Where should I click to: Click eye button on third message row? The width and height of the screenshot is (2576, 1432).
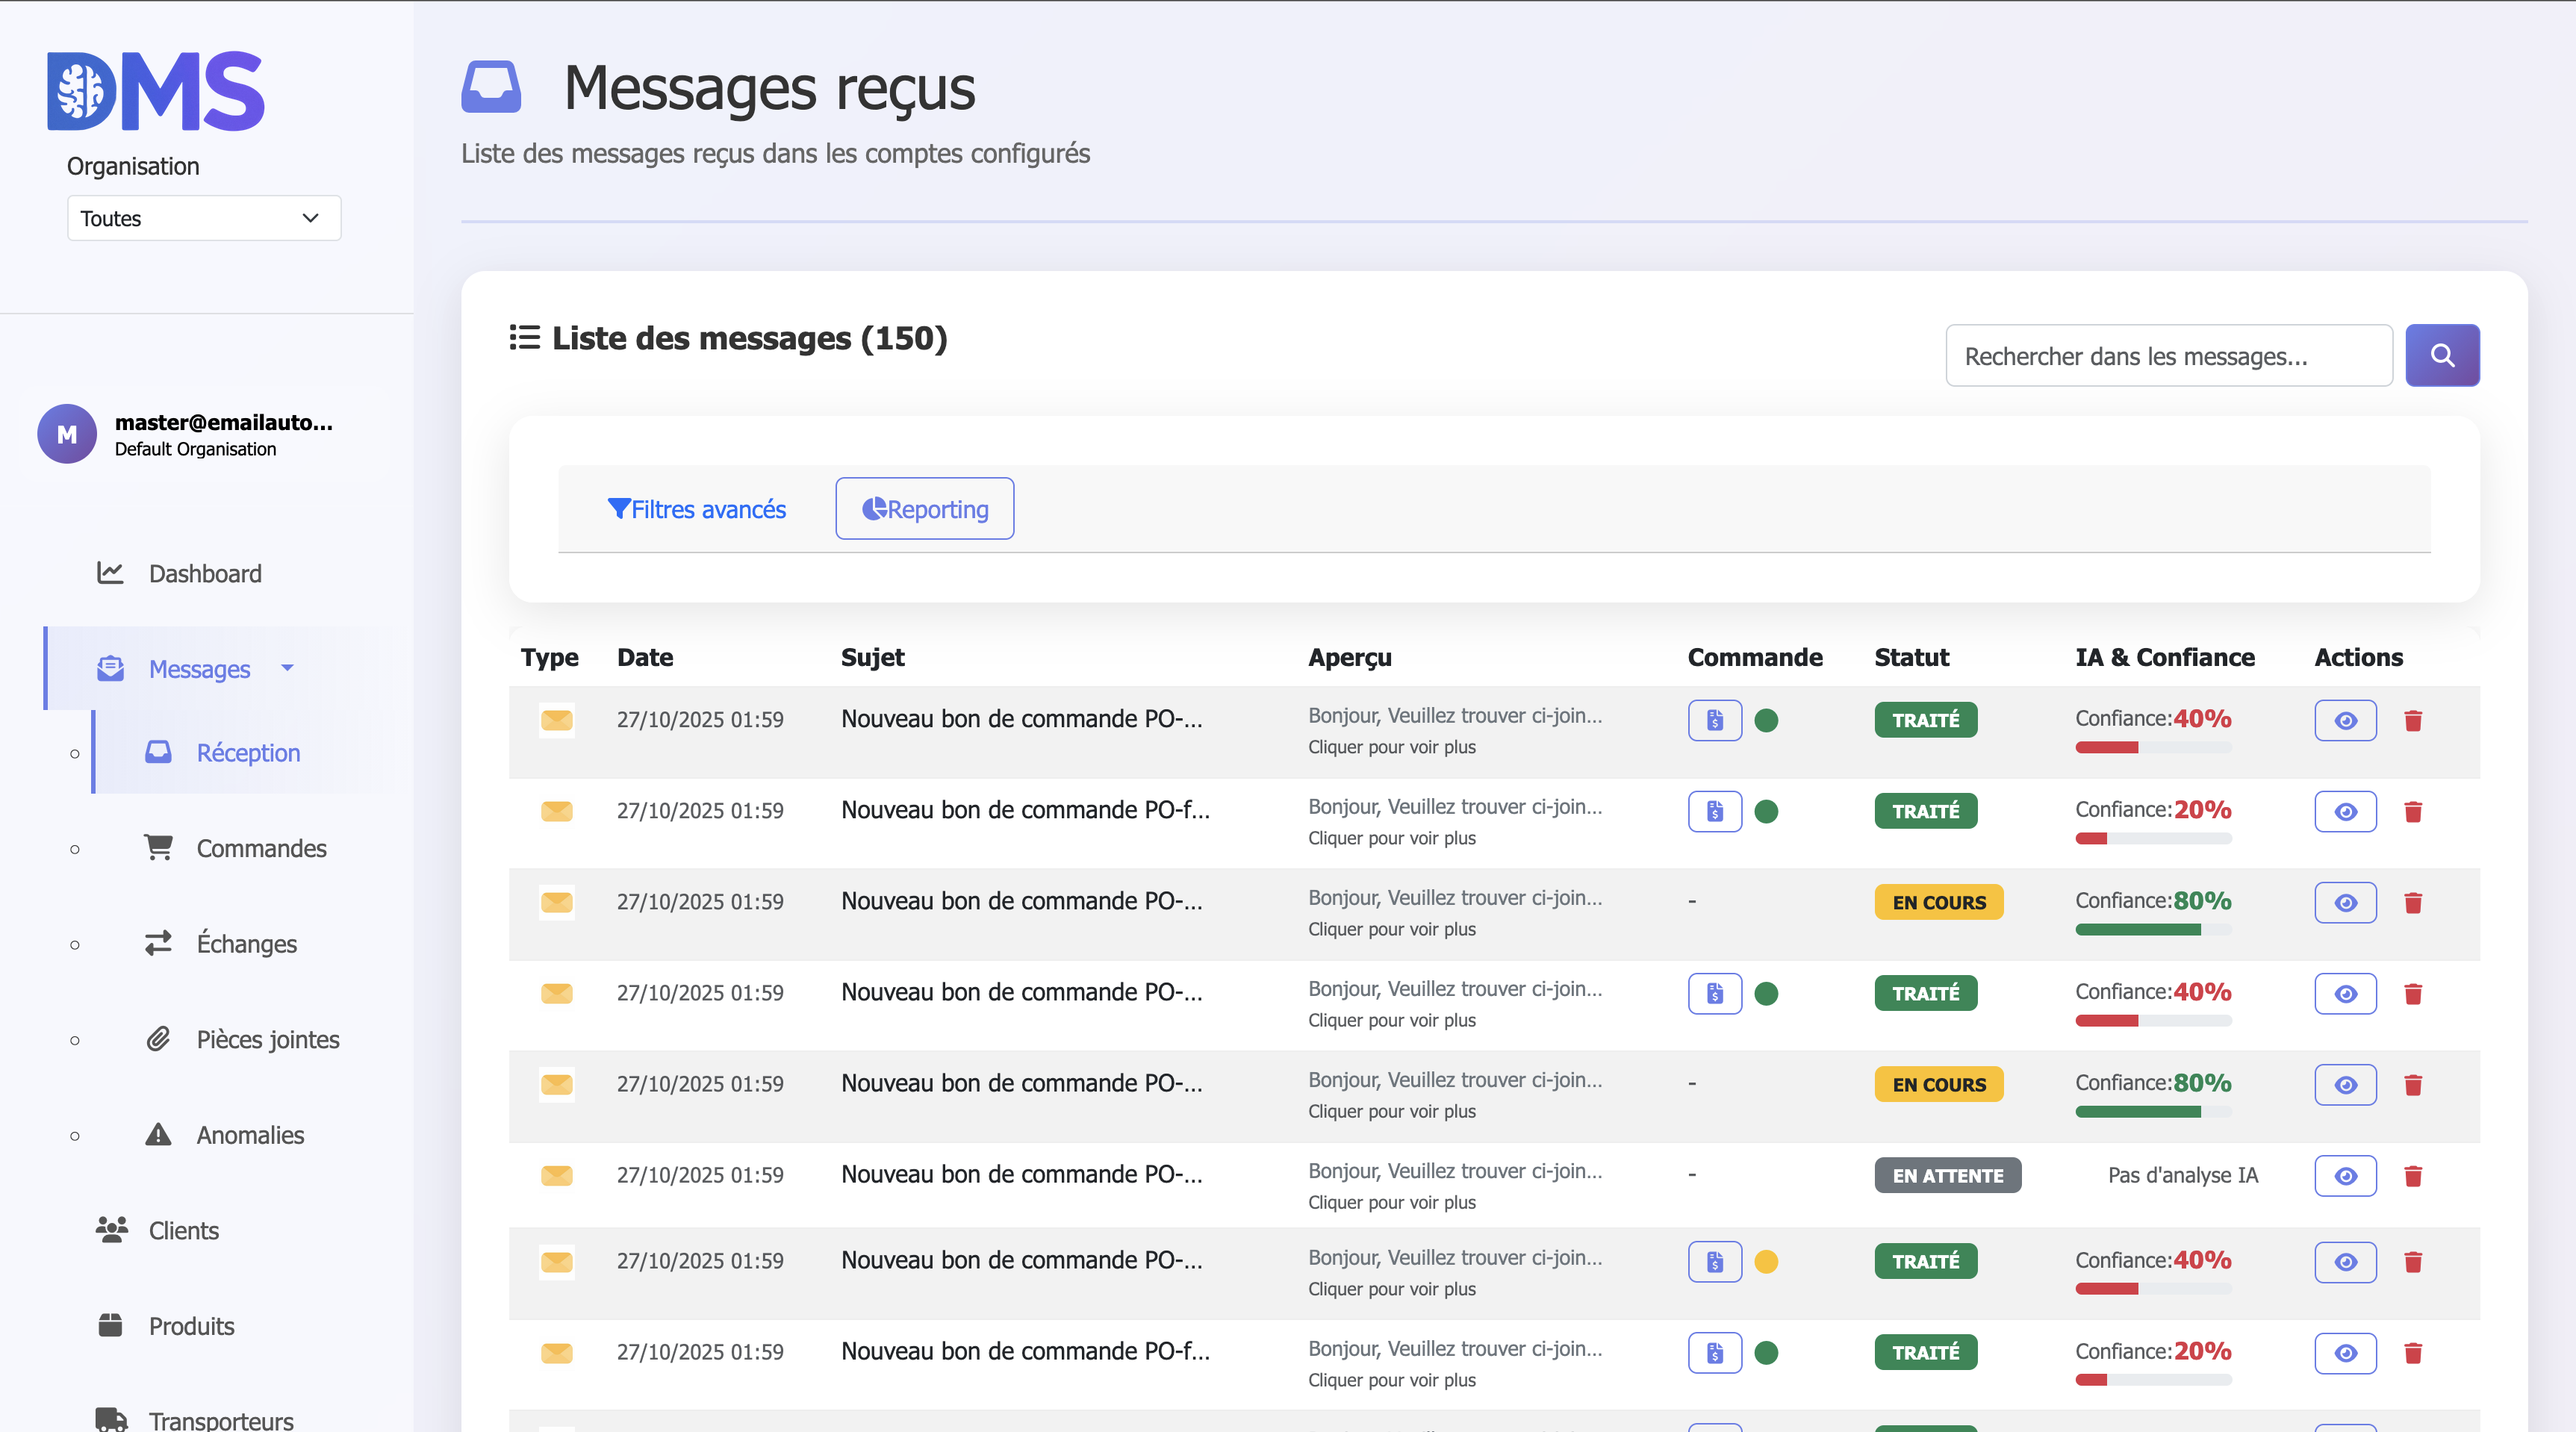[x=2345, y=902]
